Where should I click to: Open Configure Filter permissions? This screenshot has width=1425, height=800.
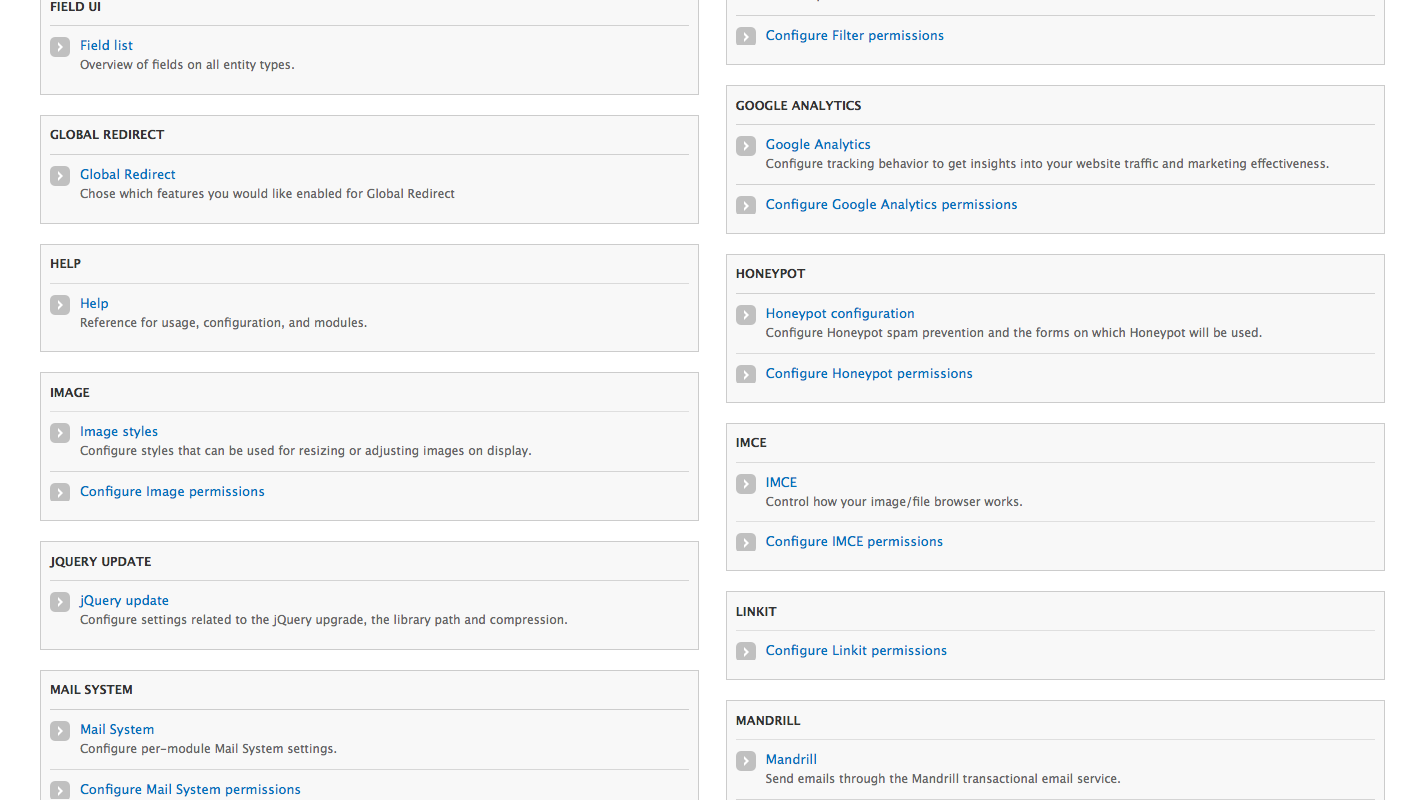point(854,35)
